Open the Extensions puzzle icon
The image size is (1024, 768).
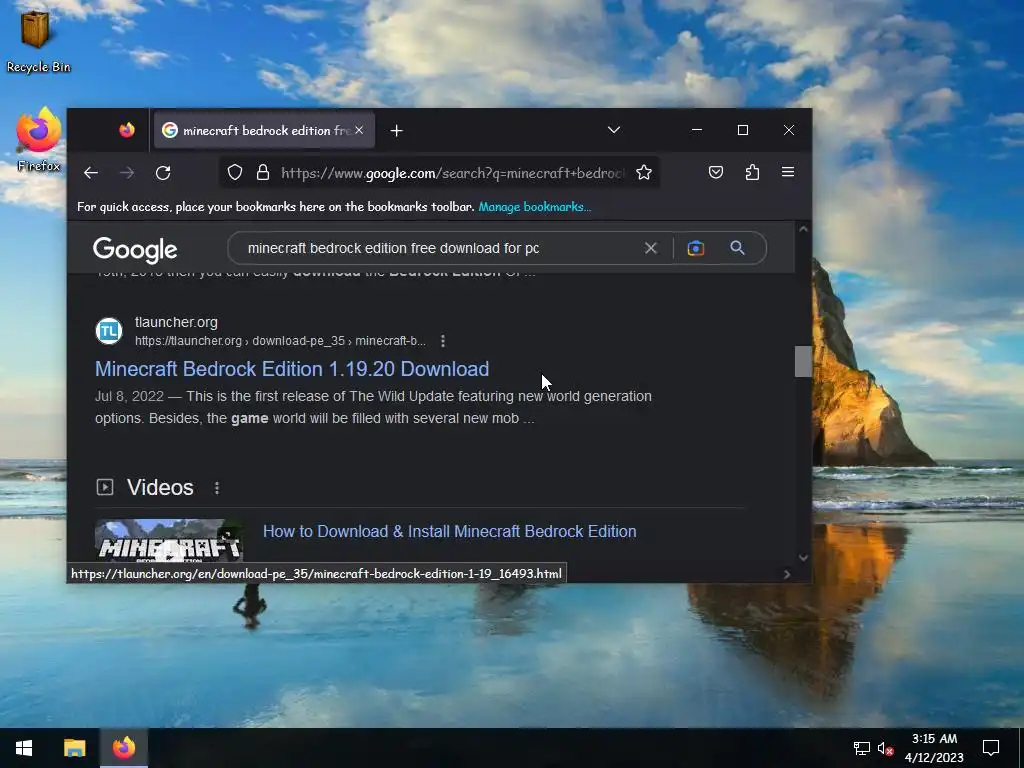752,172
